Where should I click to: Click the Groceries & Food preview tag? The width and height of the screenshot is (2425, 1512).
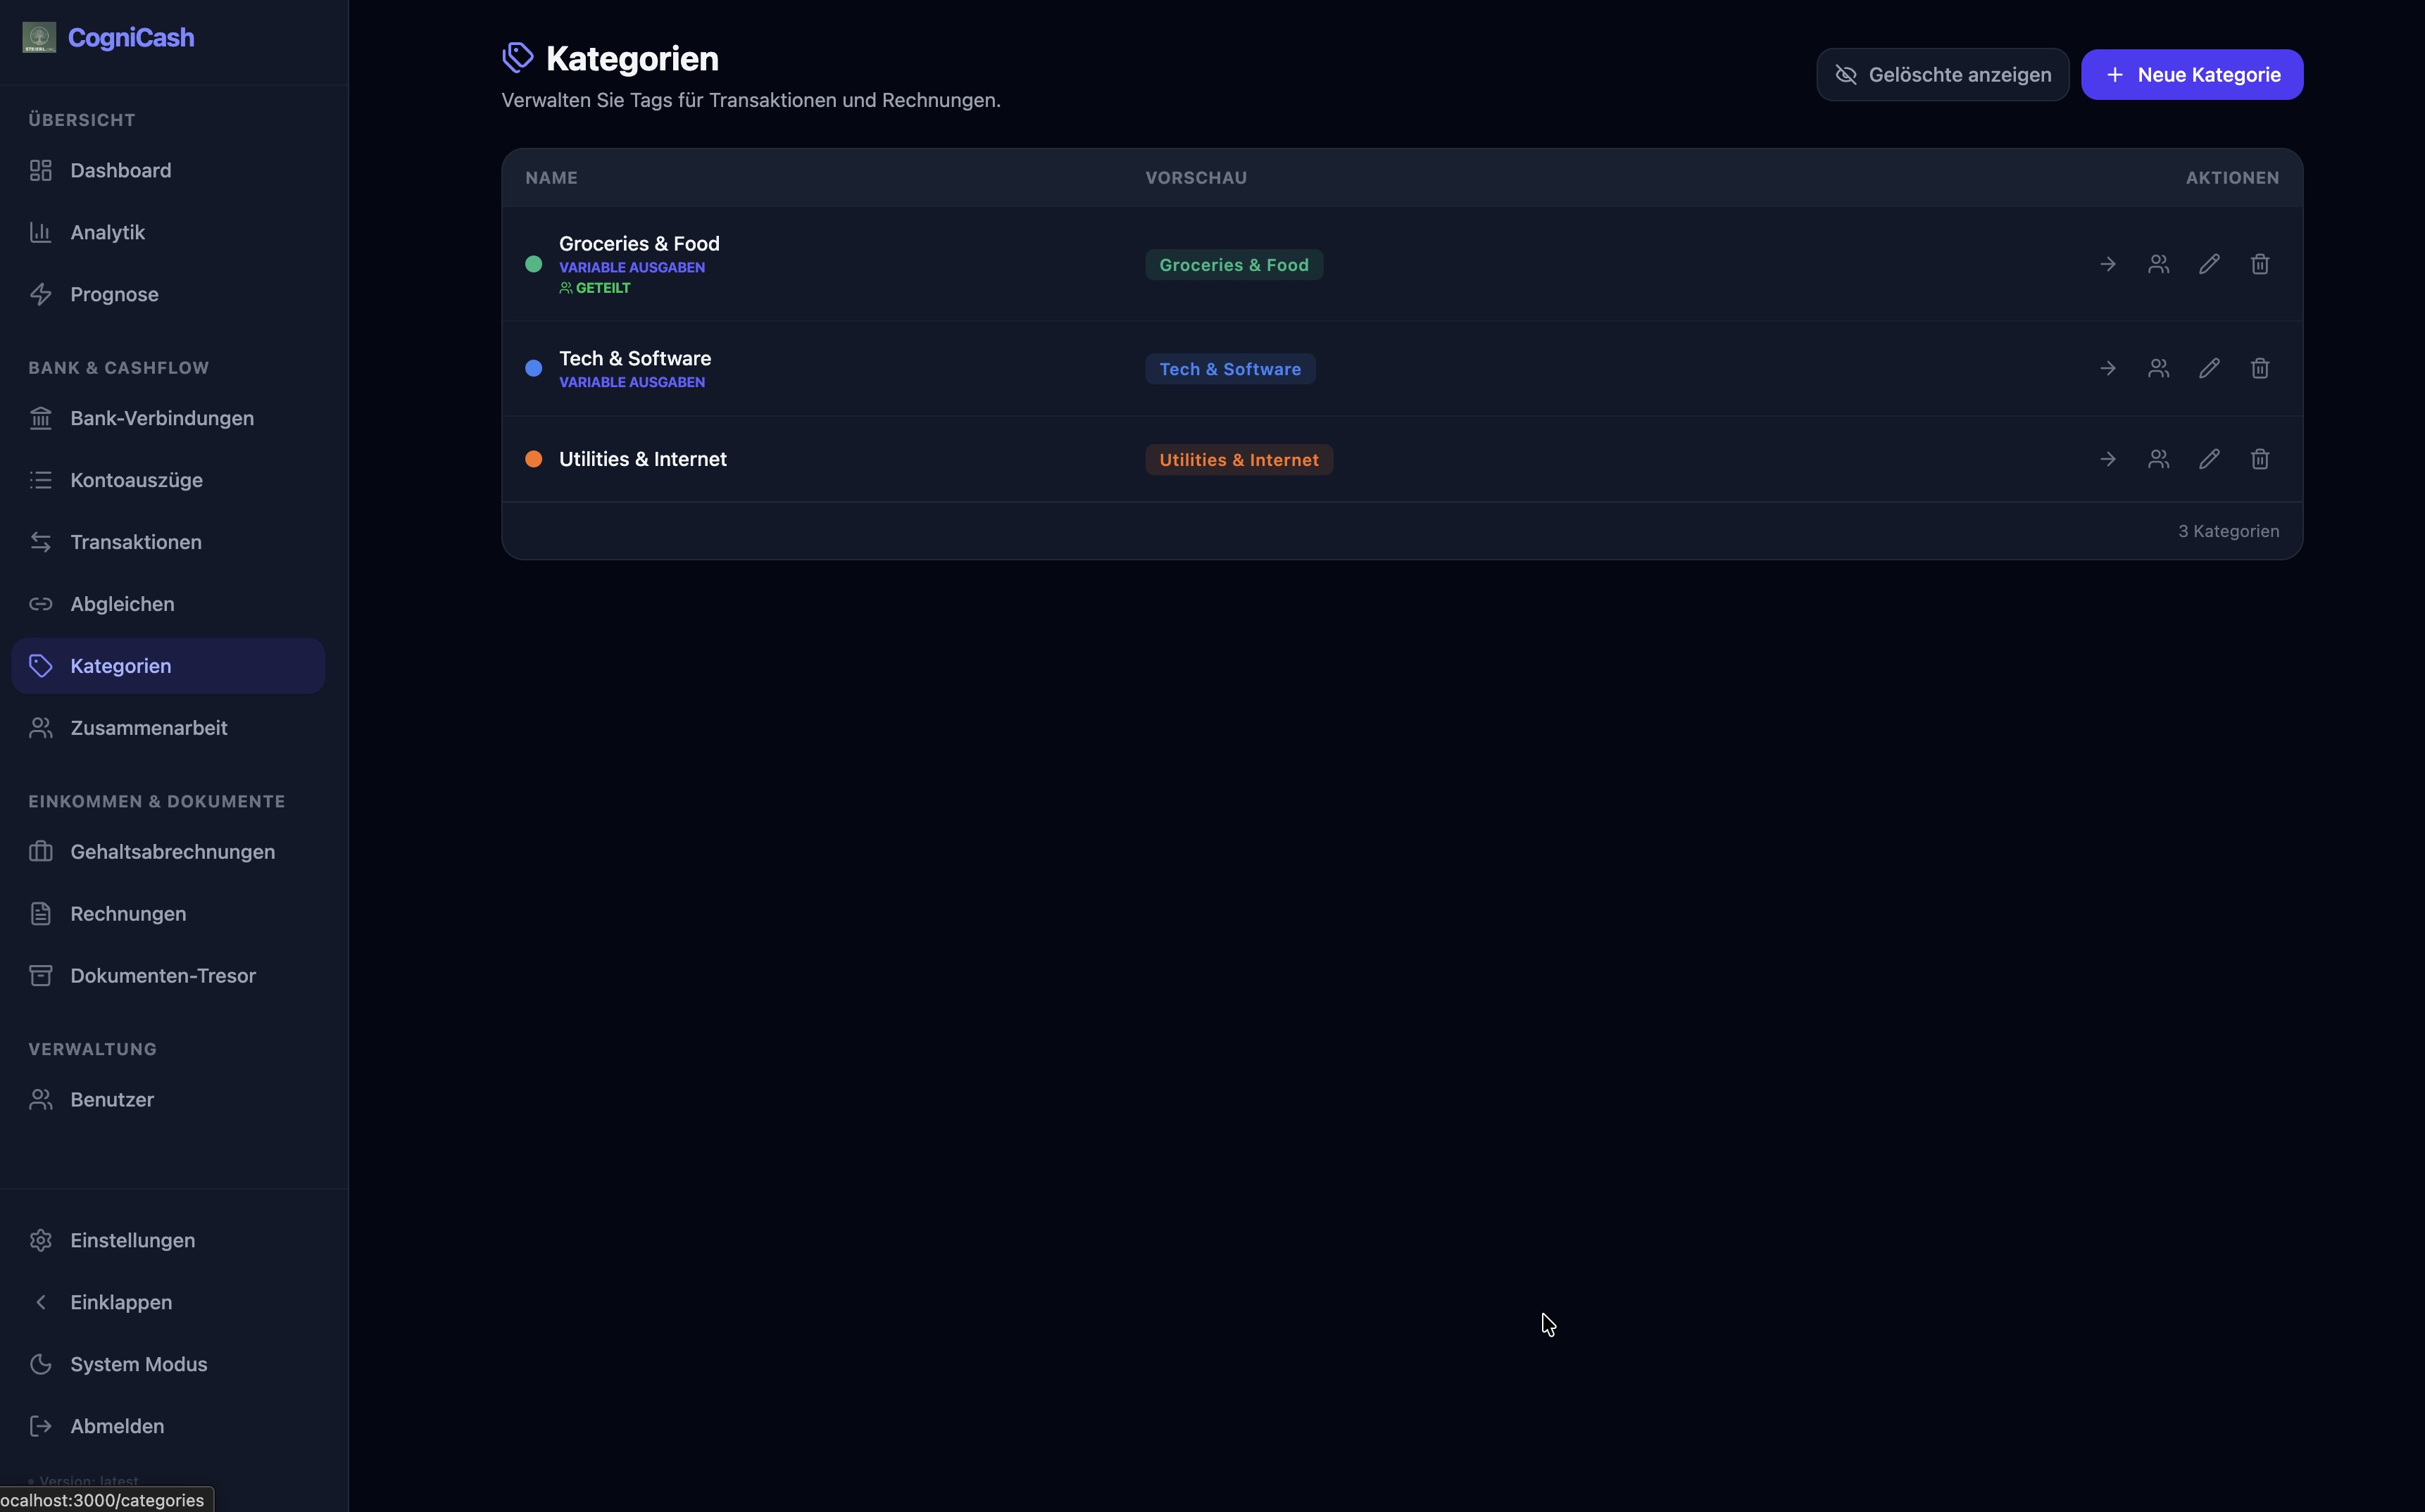(x=1234, y=265)
